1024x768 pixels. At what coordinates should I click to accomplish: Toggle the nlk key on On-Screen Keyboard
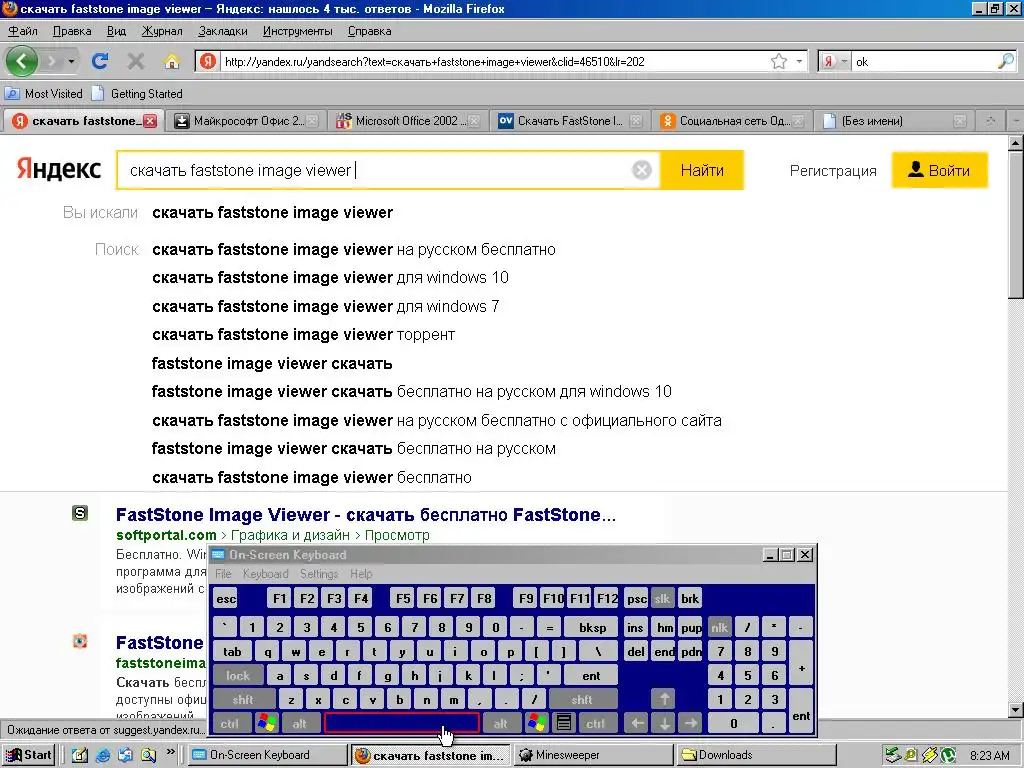(719, 627)
